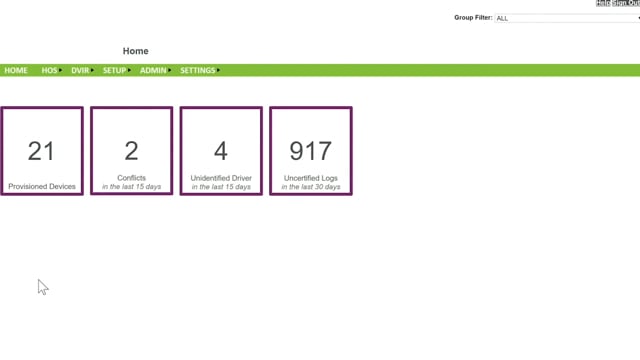Expand the arrow next to ADMIN
This screenshot has height=360, width=640.
(x=169, y=70)
